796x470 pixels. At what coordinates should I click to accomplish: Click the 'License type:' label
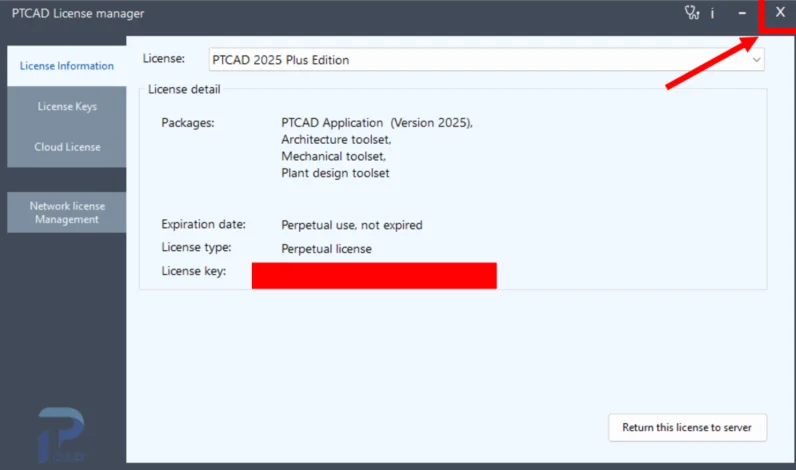click(196, 247)
